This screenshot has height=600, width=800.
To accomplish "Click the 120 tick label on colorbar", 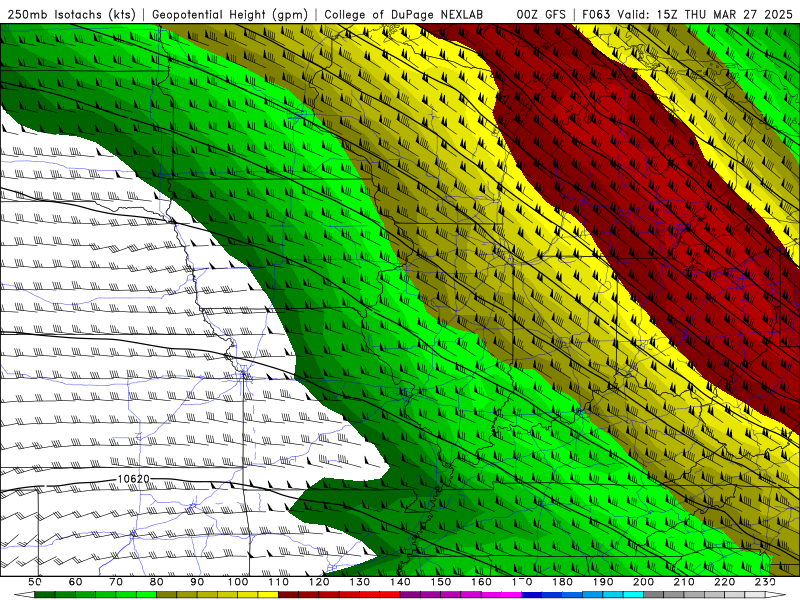I will pos(319,582).
